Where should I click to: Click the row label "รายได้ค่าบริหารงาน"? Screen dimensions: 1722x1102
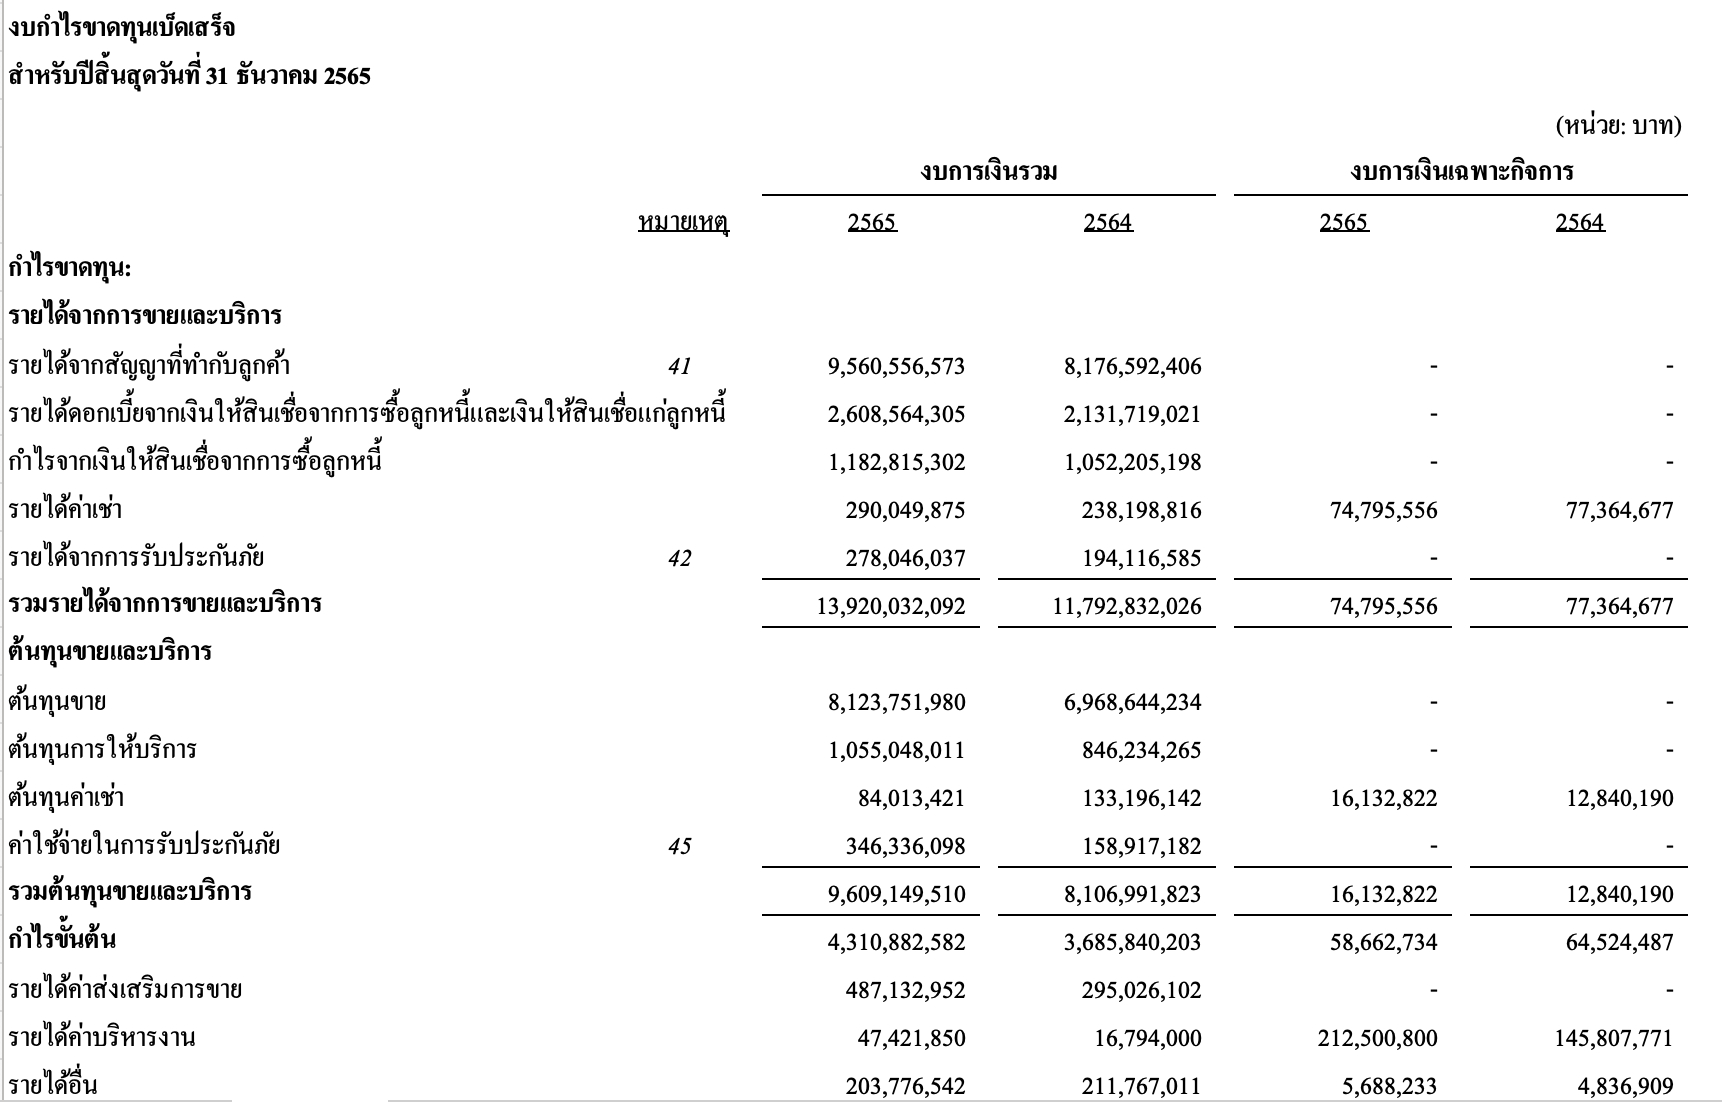pos(102,1038)
